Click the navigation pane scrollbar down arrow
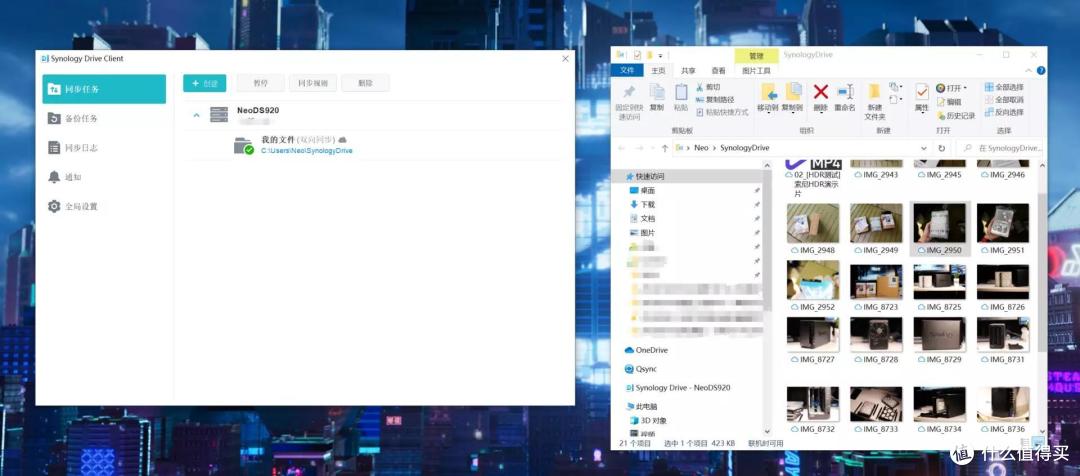Screen dimensions: 1080x476 coord(767,434)
